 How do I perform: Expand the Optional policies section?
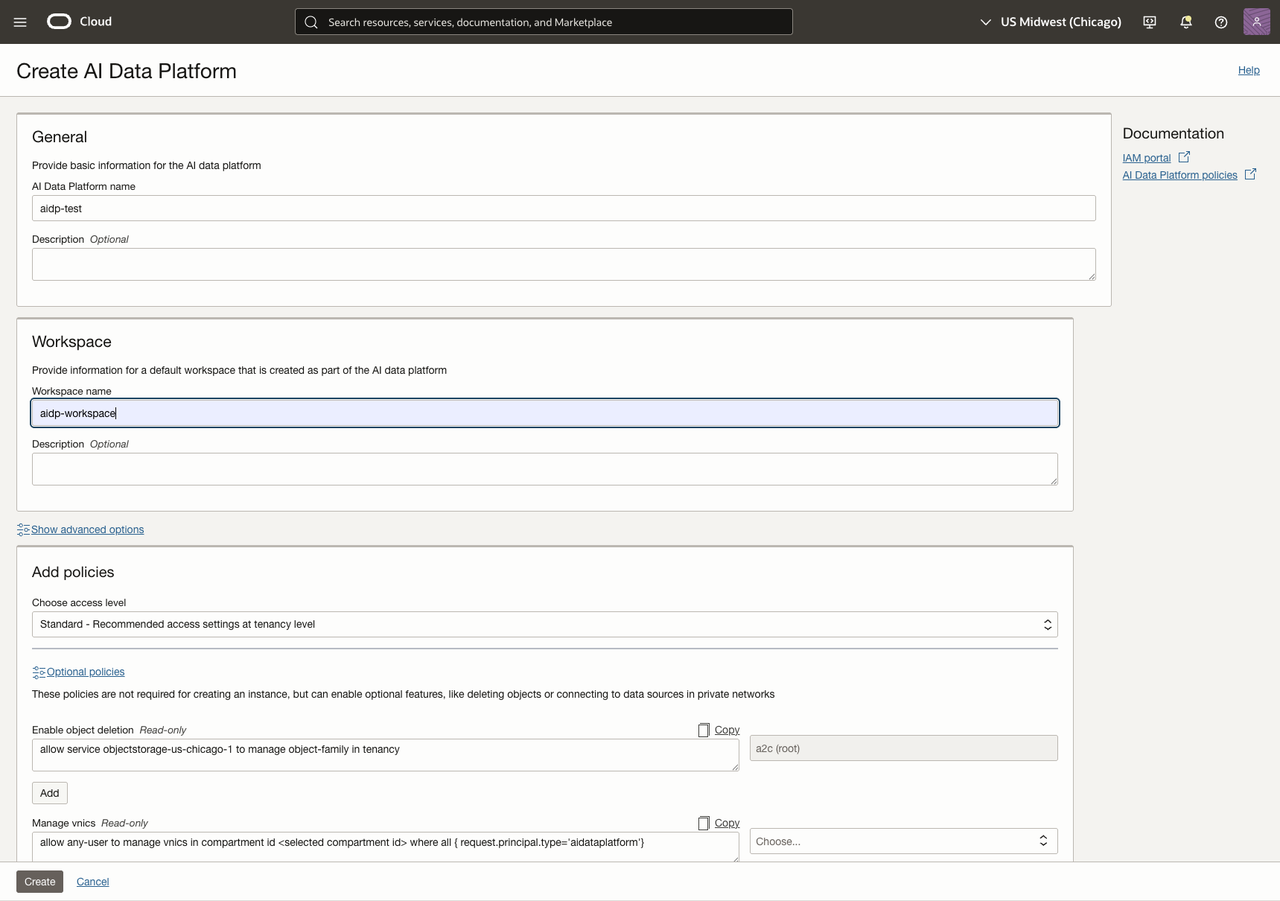tap(86, 672)
